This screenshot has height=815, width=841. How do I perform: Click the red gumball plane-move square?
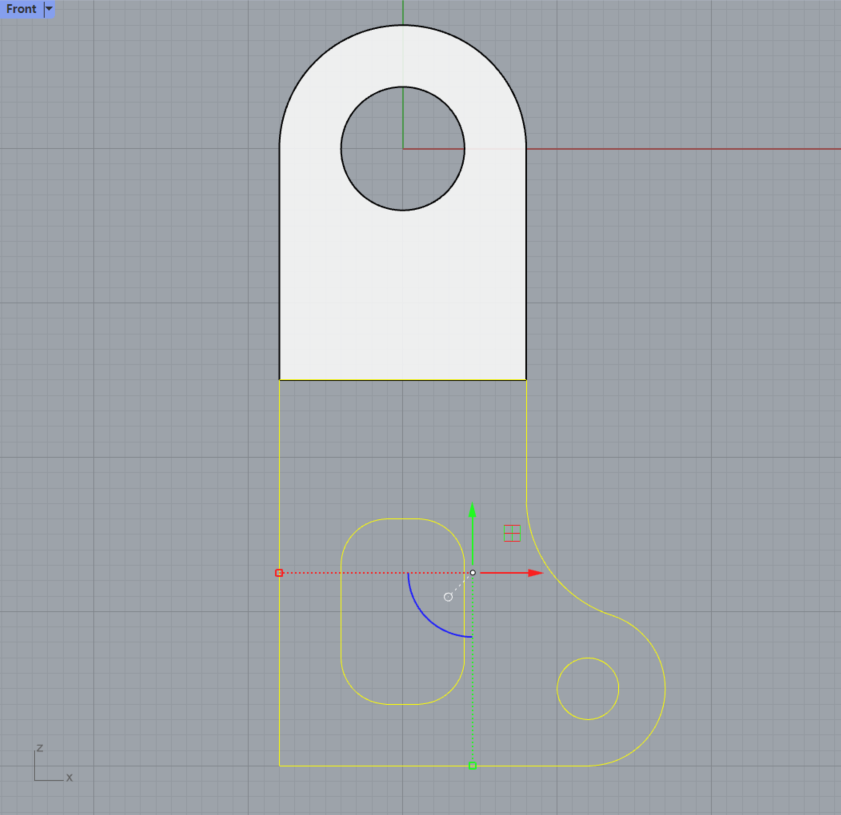pyautogui.click(x=512, y=533)
